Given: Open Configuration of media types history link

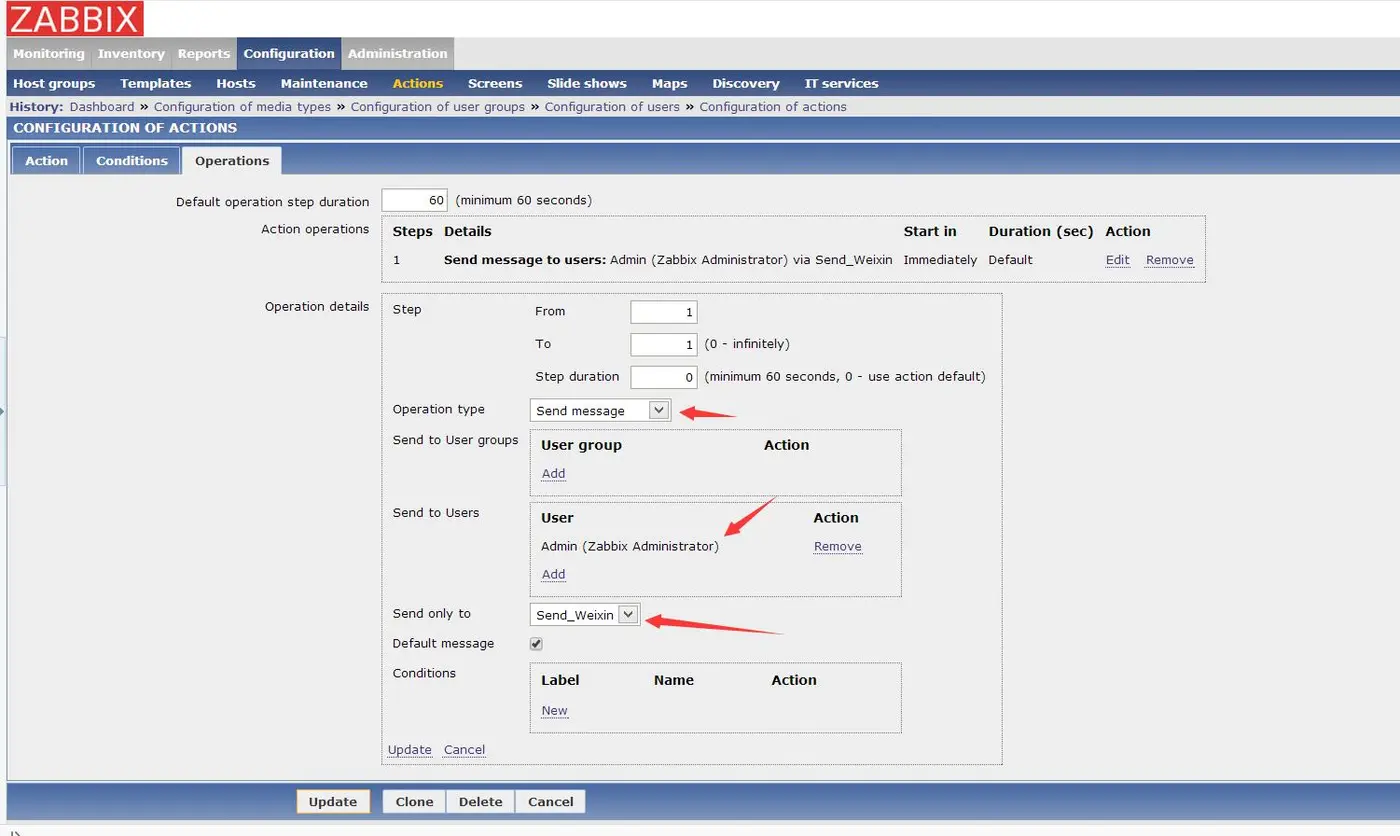Looking at the screenshot, I should pos(242,107).
